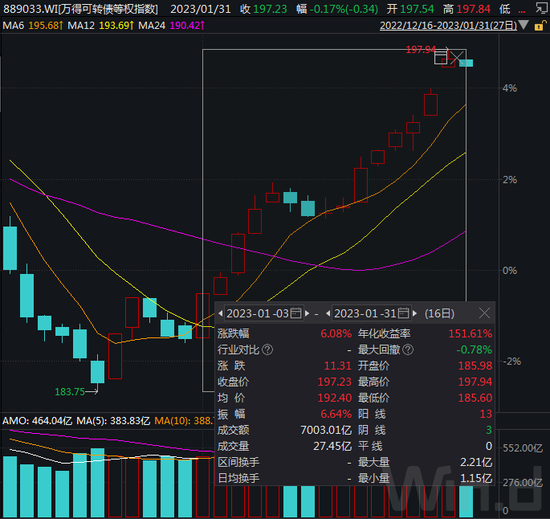Viewport: 550px width, 519px height.
Task: Select the MA6 indicator label
Action: (13, 26)
